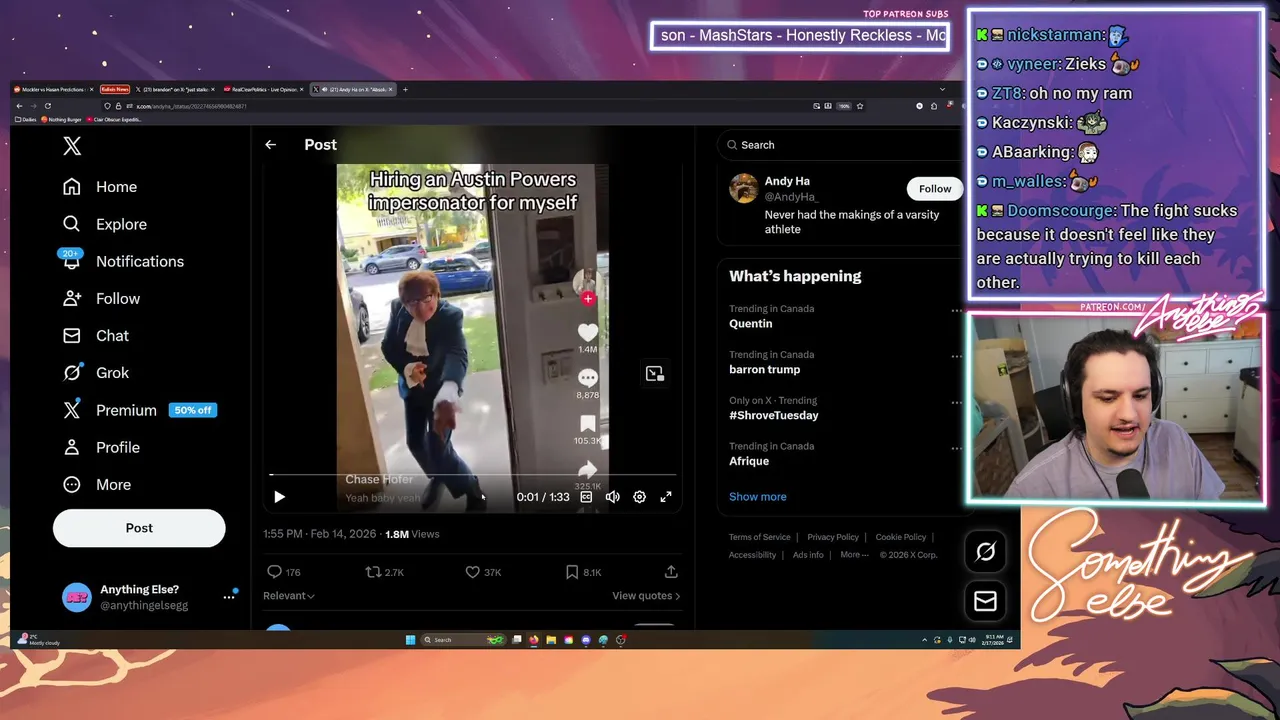Mute the video volume

click(x=613, y=497)
